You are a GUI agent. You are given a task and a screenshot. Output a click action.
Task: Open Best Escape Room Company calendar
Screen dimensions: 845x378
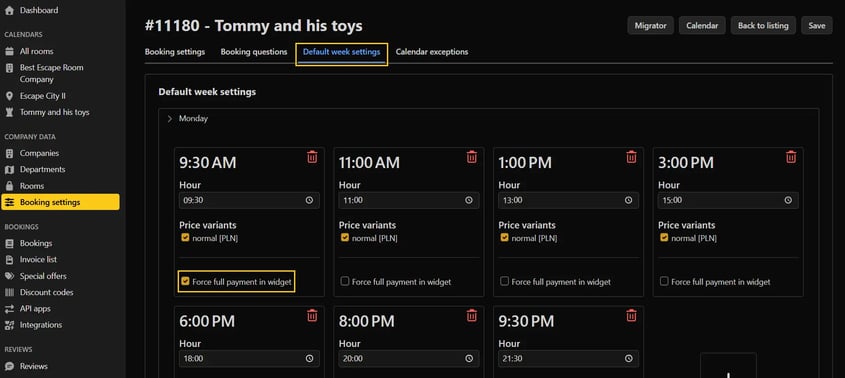click(x=51, y=73)
